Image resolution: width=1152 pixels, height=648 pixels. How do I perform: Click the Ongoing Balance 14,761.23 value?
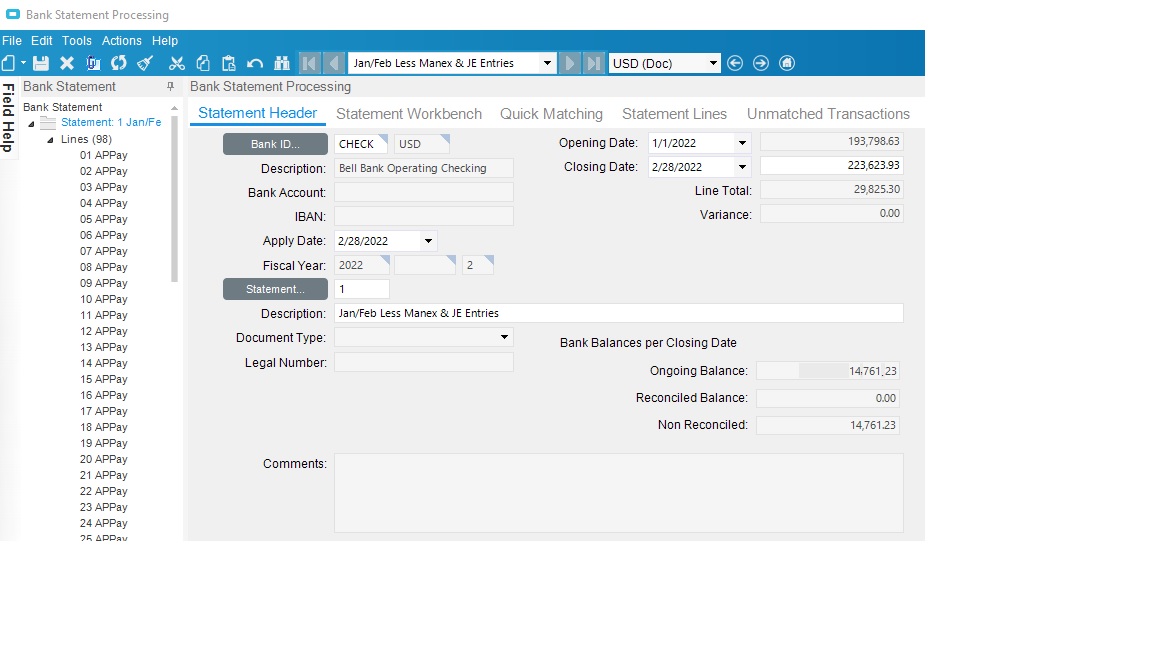827,371
